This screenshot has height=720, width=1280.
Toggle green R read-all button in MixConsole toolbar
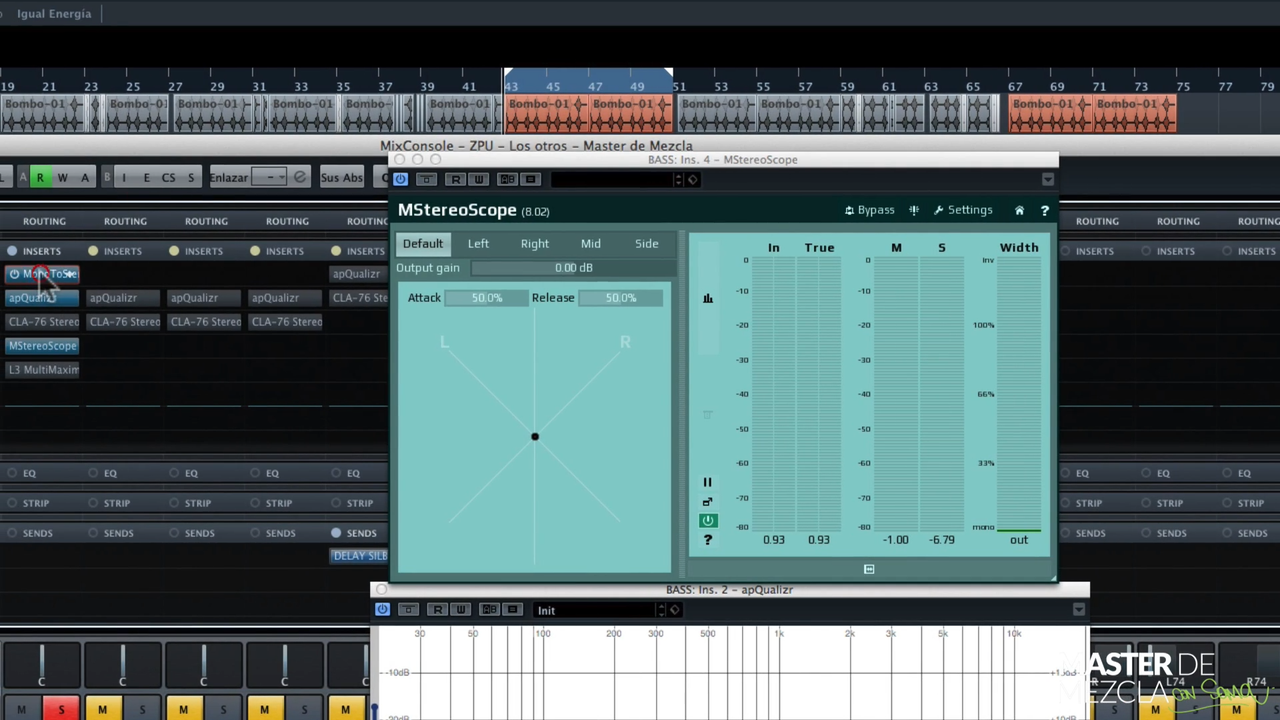click(x=40, y=178)
